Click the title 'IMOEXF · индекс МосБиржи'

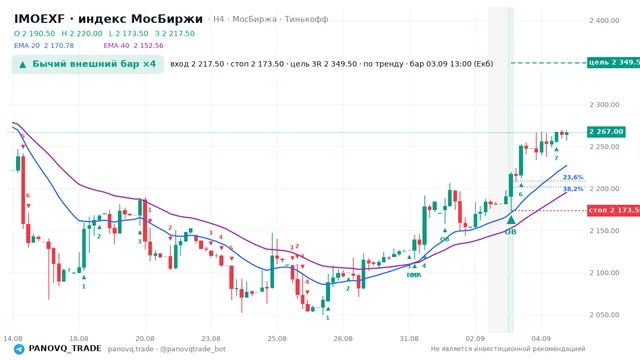pyautogui.click(x=108, y=19)
